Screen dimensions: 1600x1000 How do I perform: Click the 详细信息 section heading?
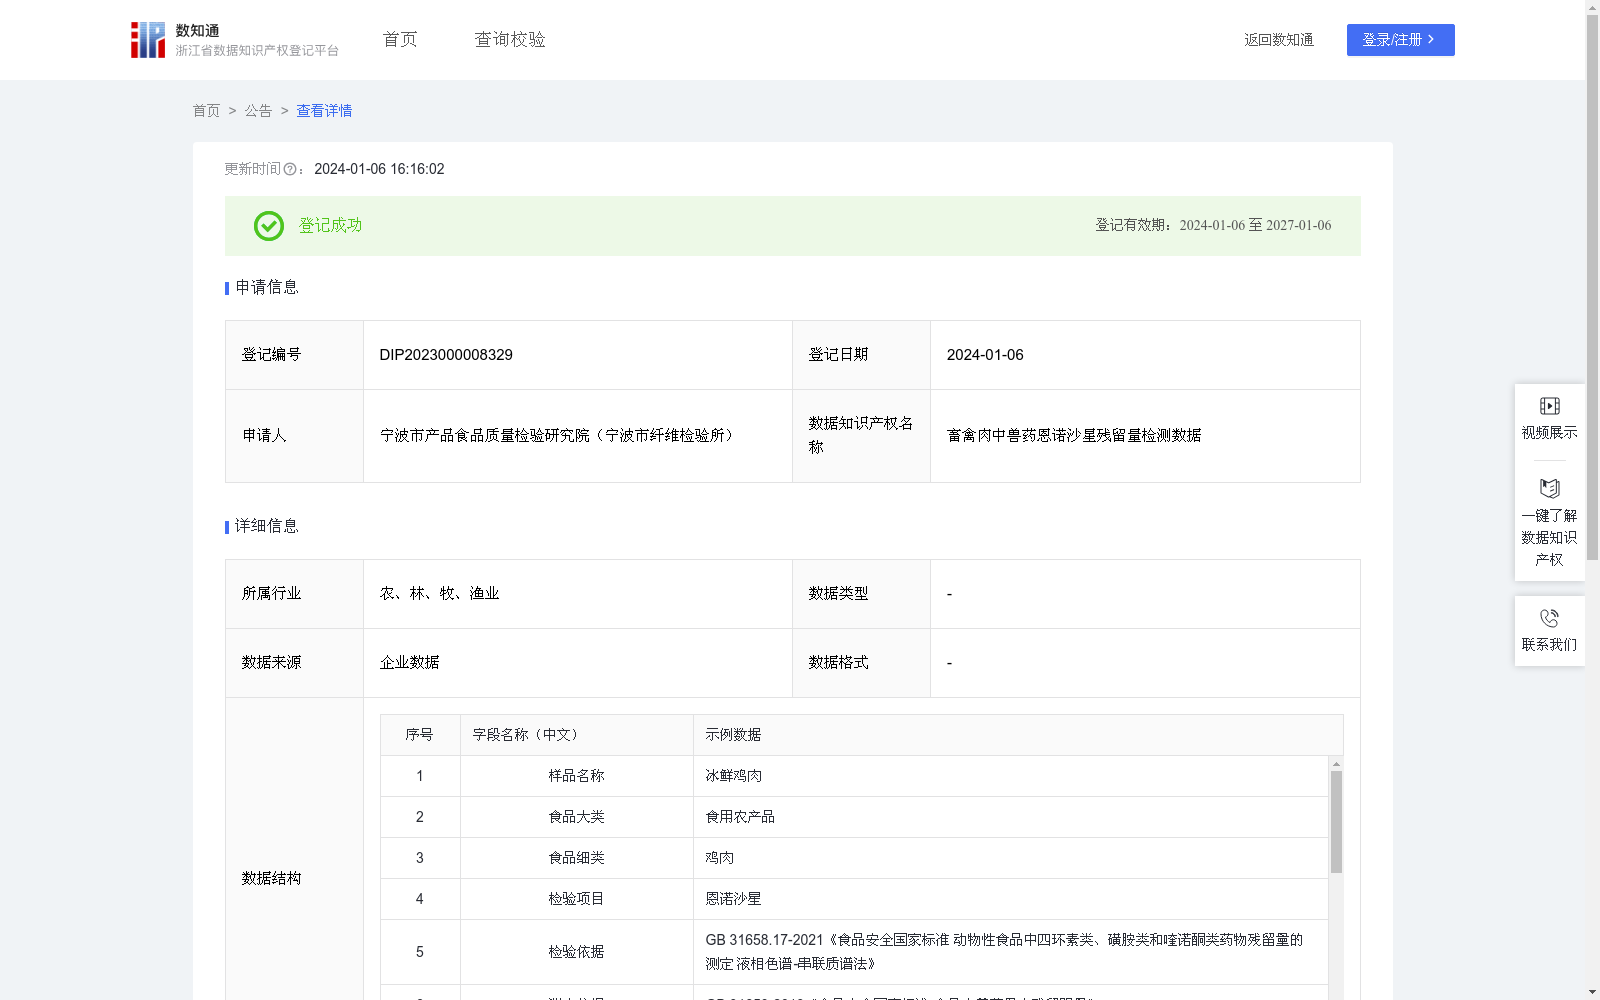266,527
